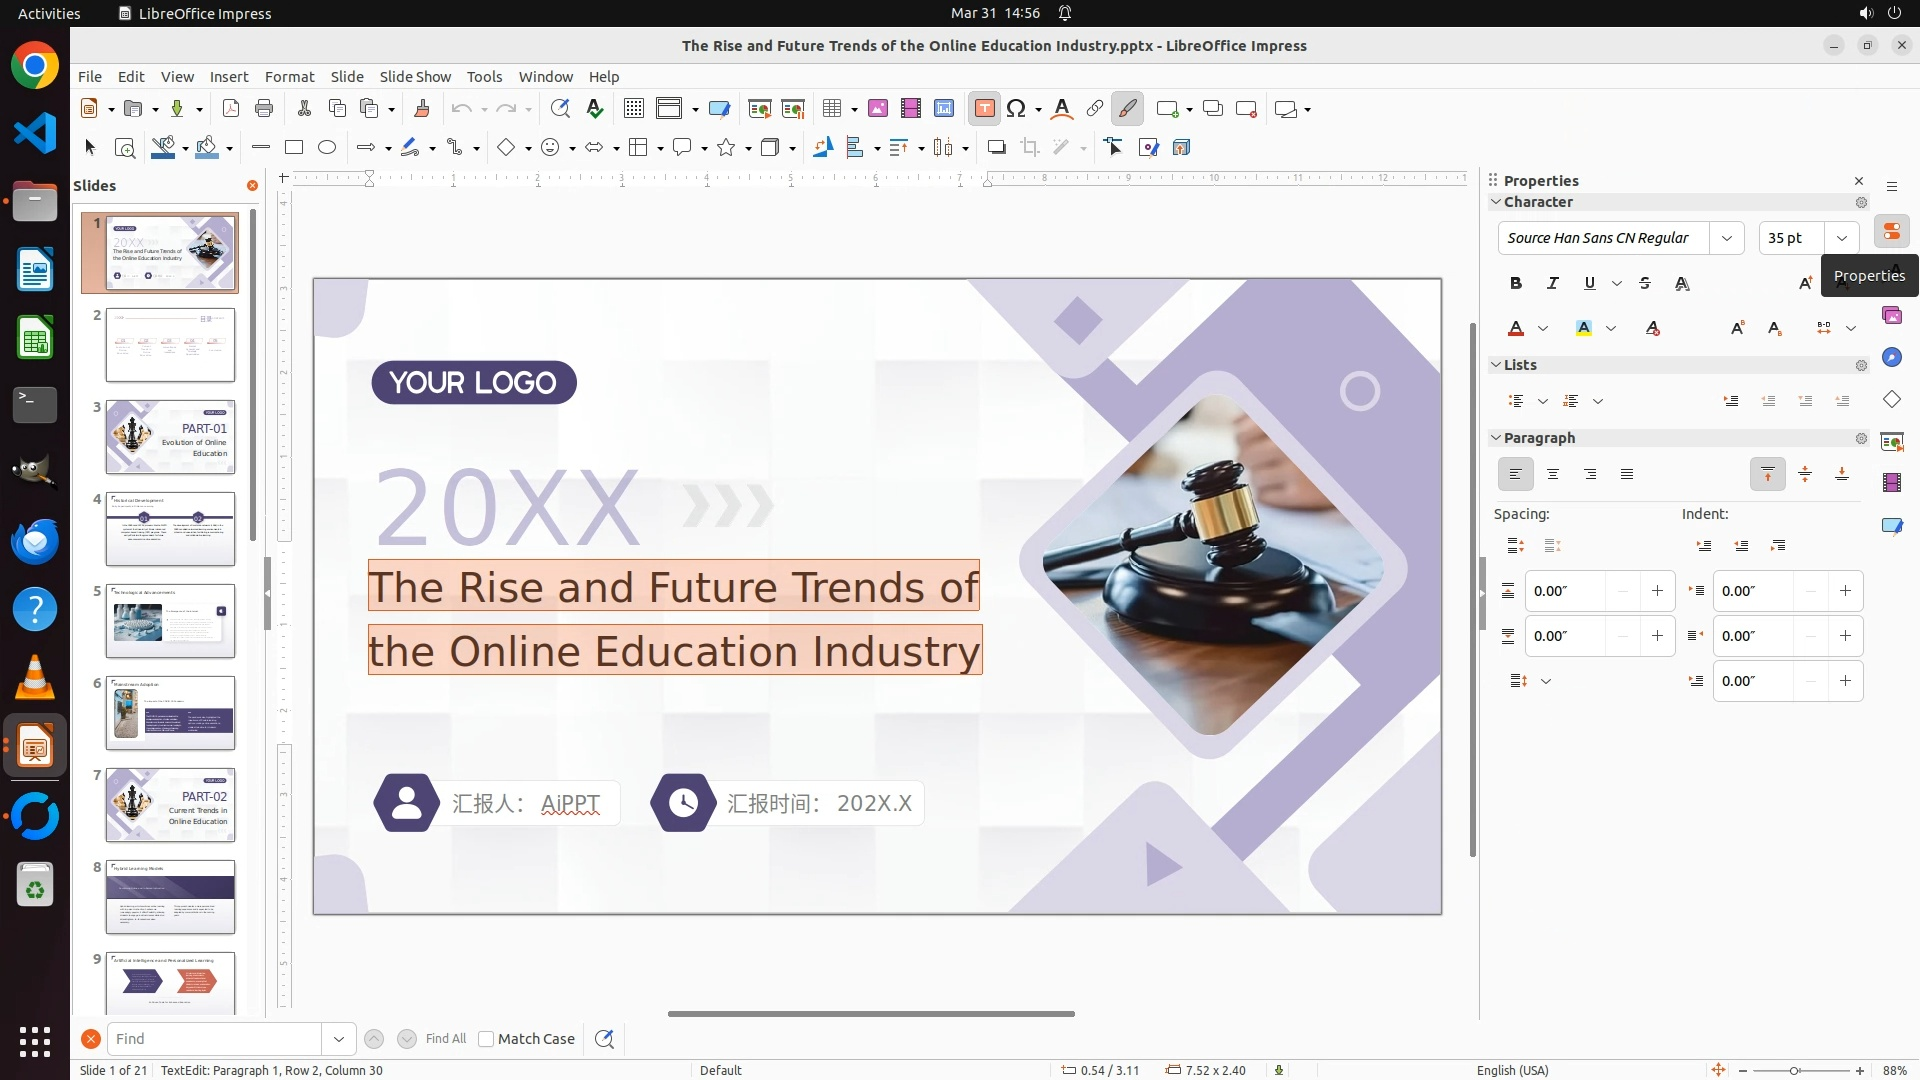
Task: Enable the Match Case checkbox
Action: pos(486,1039)
